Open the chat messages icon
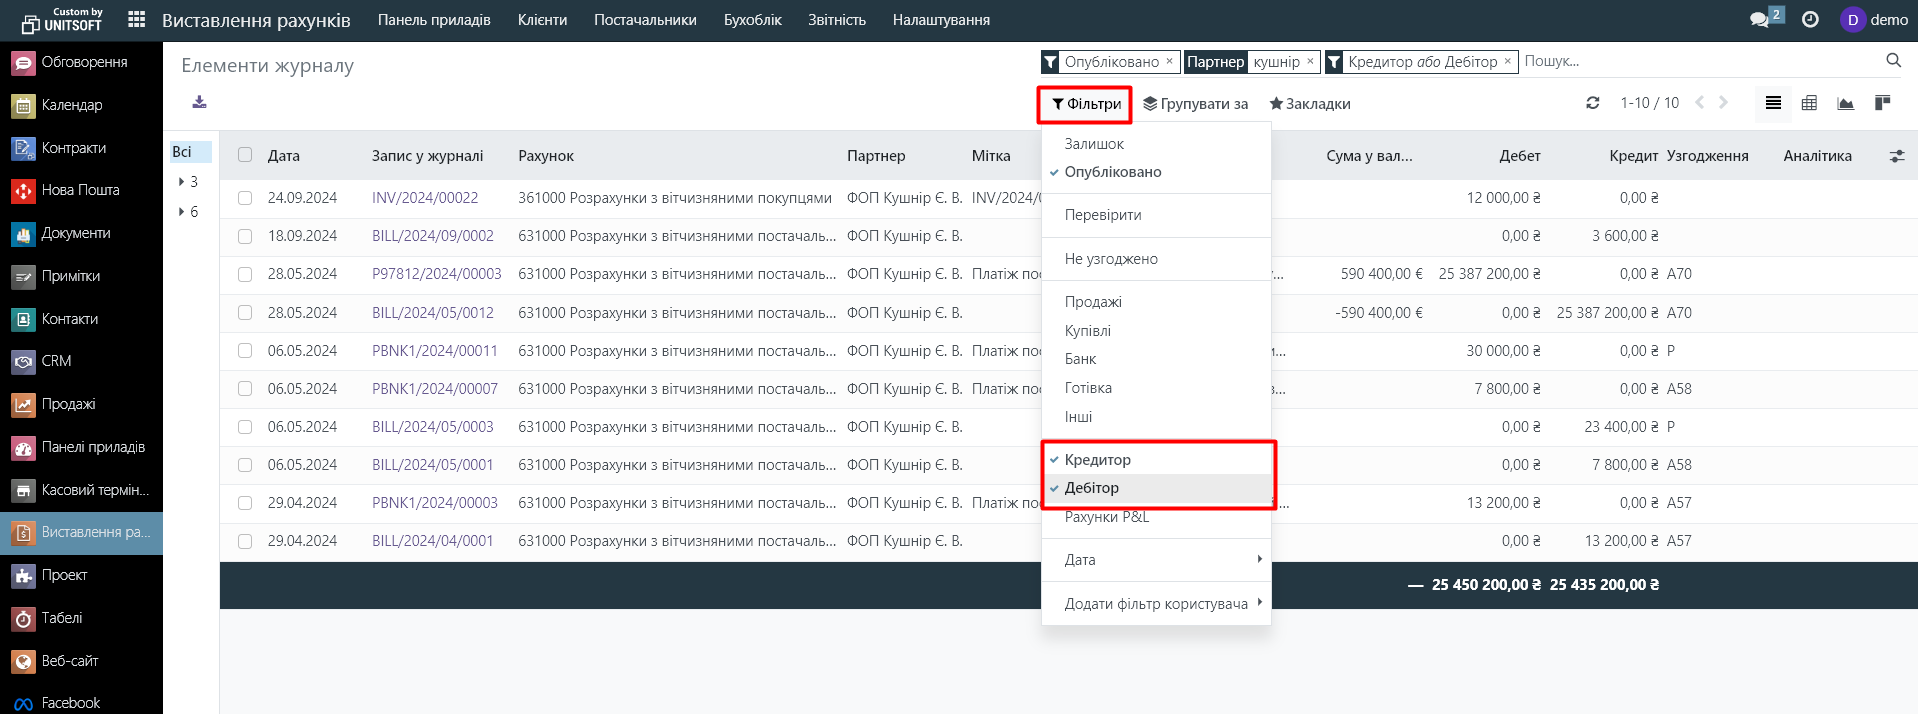The height and width of the screenshot is (714, 1918). pyautogui.click(x=1759, y=20)
